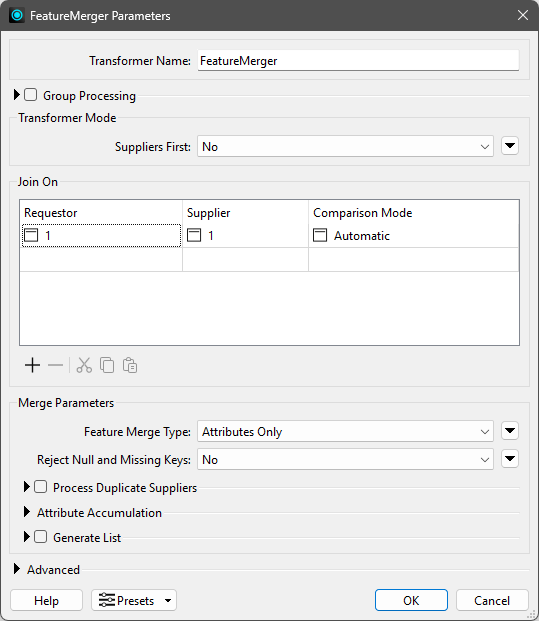Click the Supplier attribute icon in first row
The height and width of the screenshot is (621, 539).
click(194, 235)
